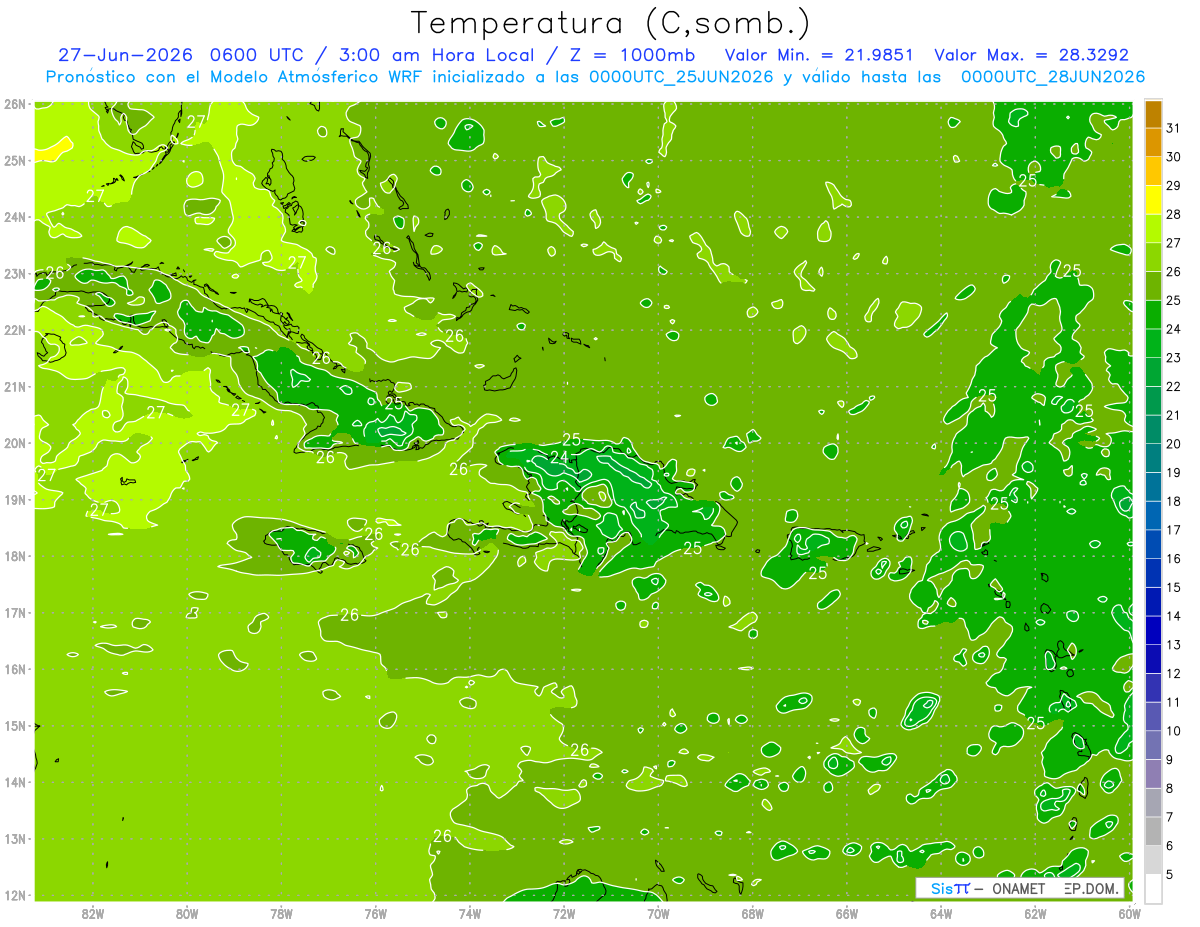Click the 'SisTT' logo in the credit box

(949, 888)
